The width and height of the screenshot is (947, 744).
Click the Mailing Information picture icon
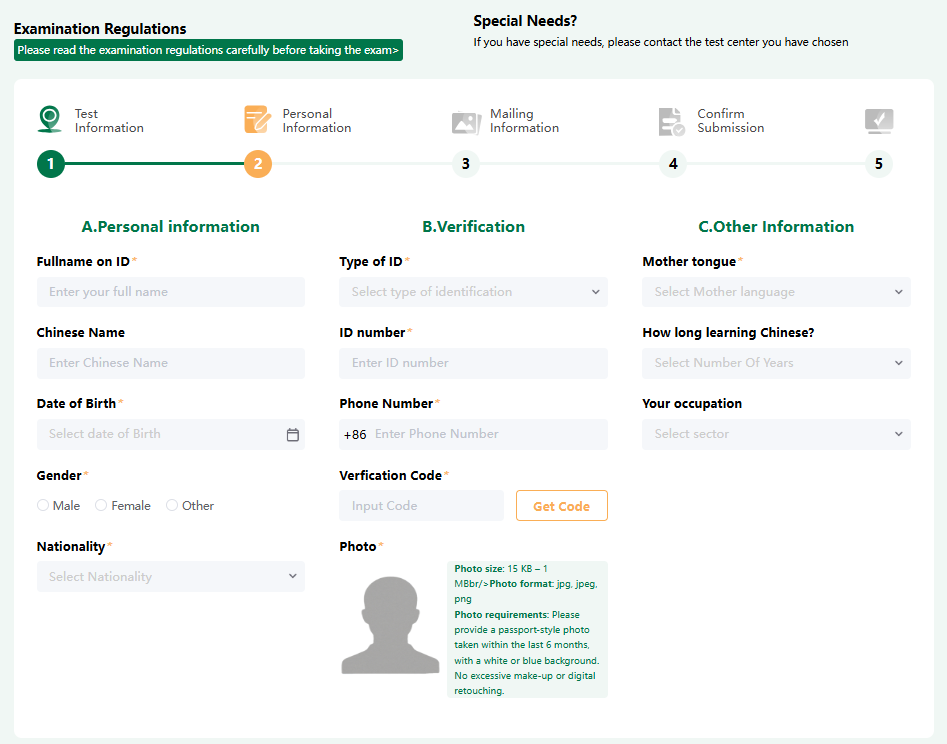(x=466, y=122)
